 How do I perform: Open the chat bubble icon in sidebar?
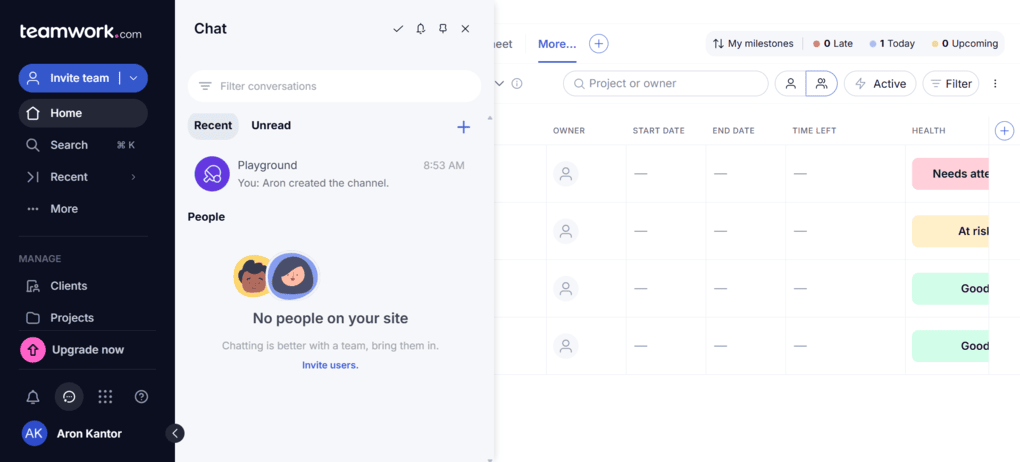(x=69, y=397)
